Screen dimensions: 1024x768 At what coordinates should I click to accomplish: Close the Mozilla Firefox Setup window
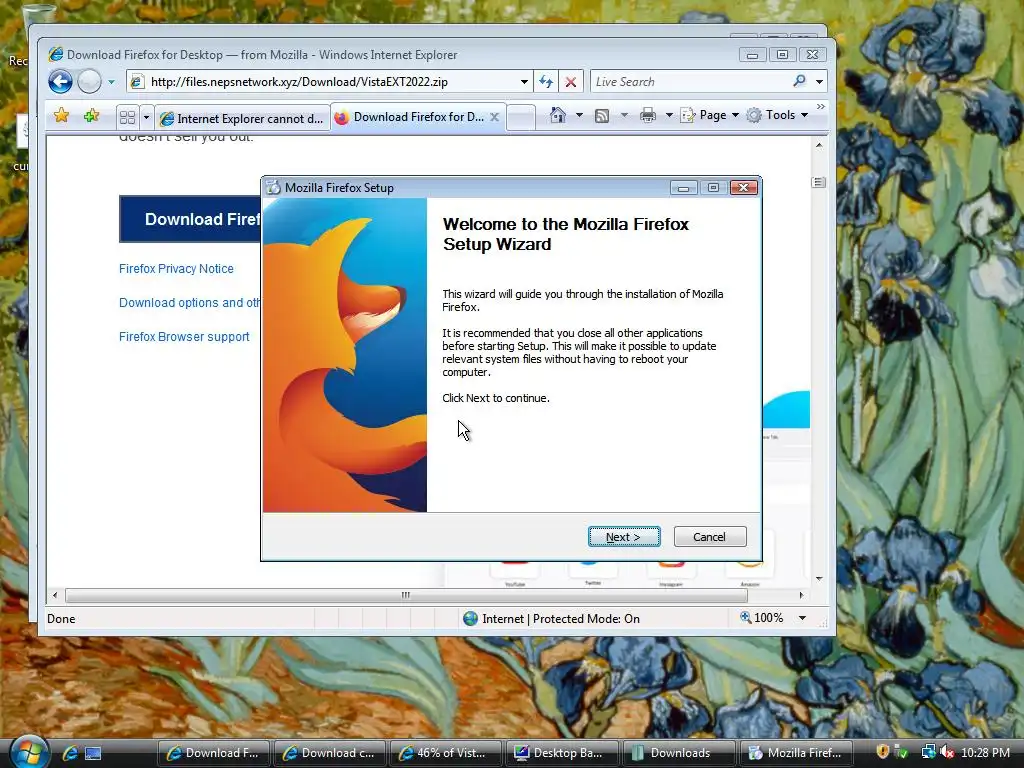coord(743,187)
